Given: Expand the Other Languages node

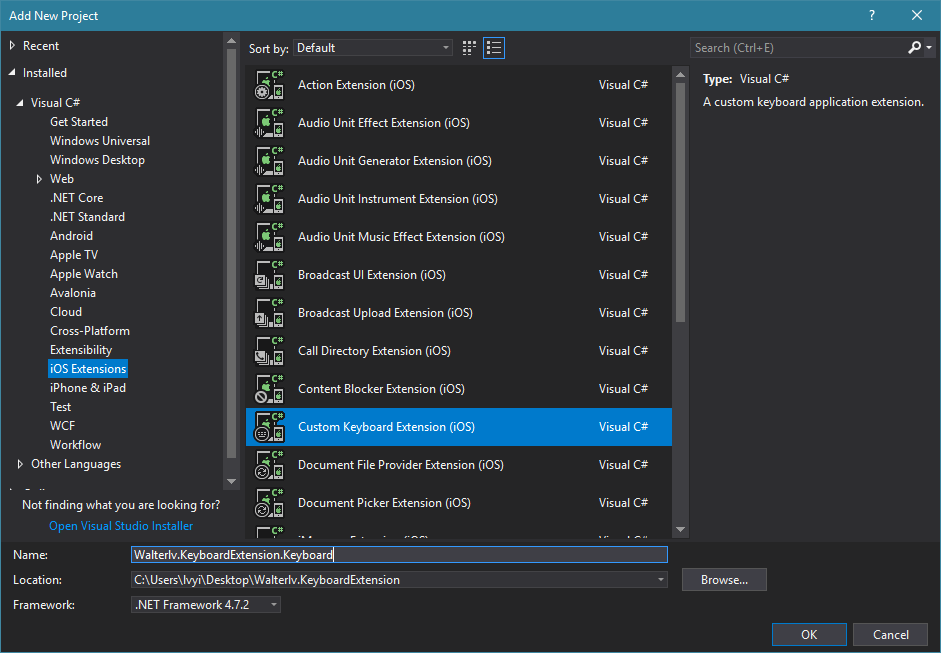Looking at the screenshot, I should pyautogui.click(x=20, y=464).
